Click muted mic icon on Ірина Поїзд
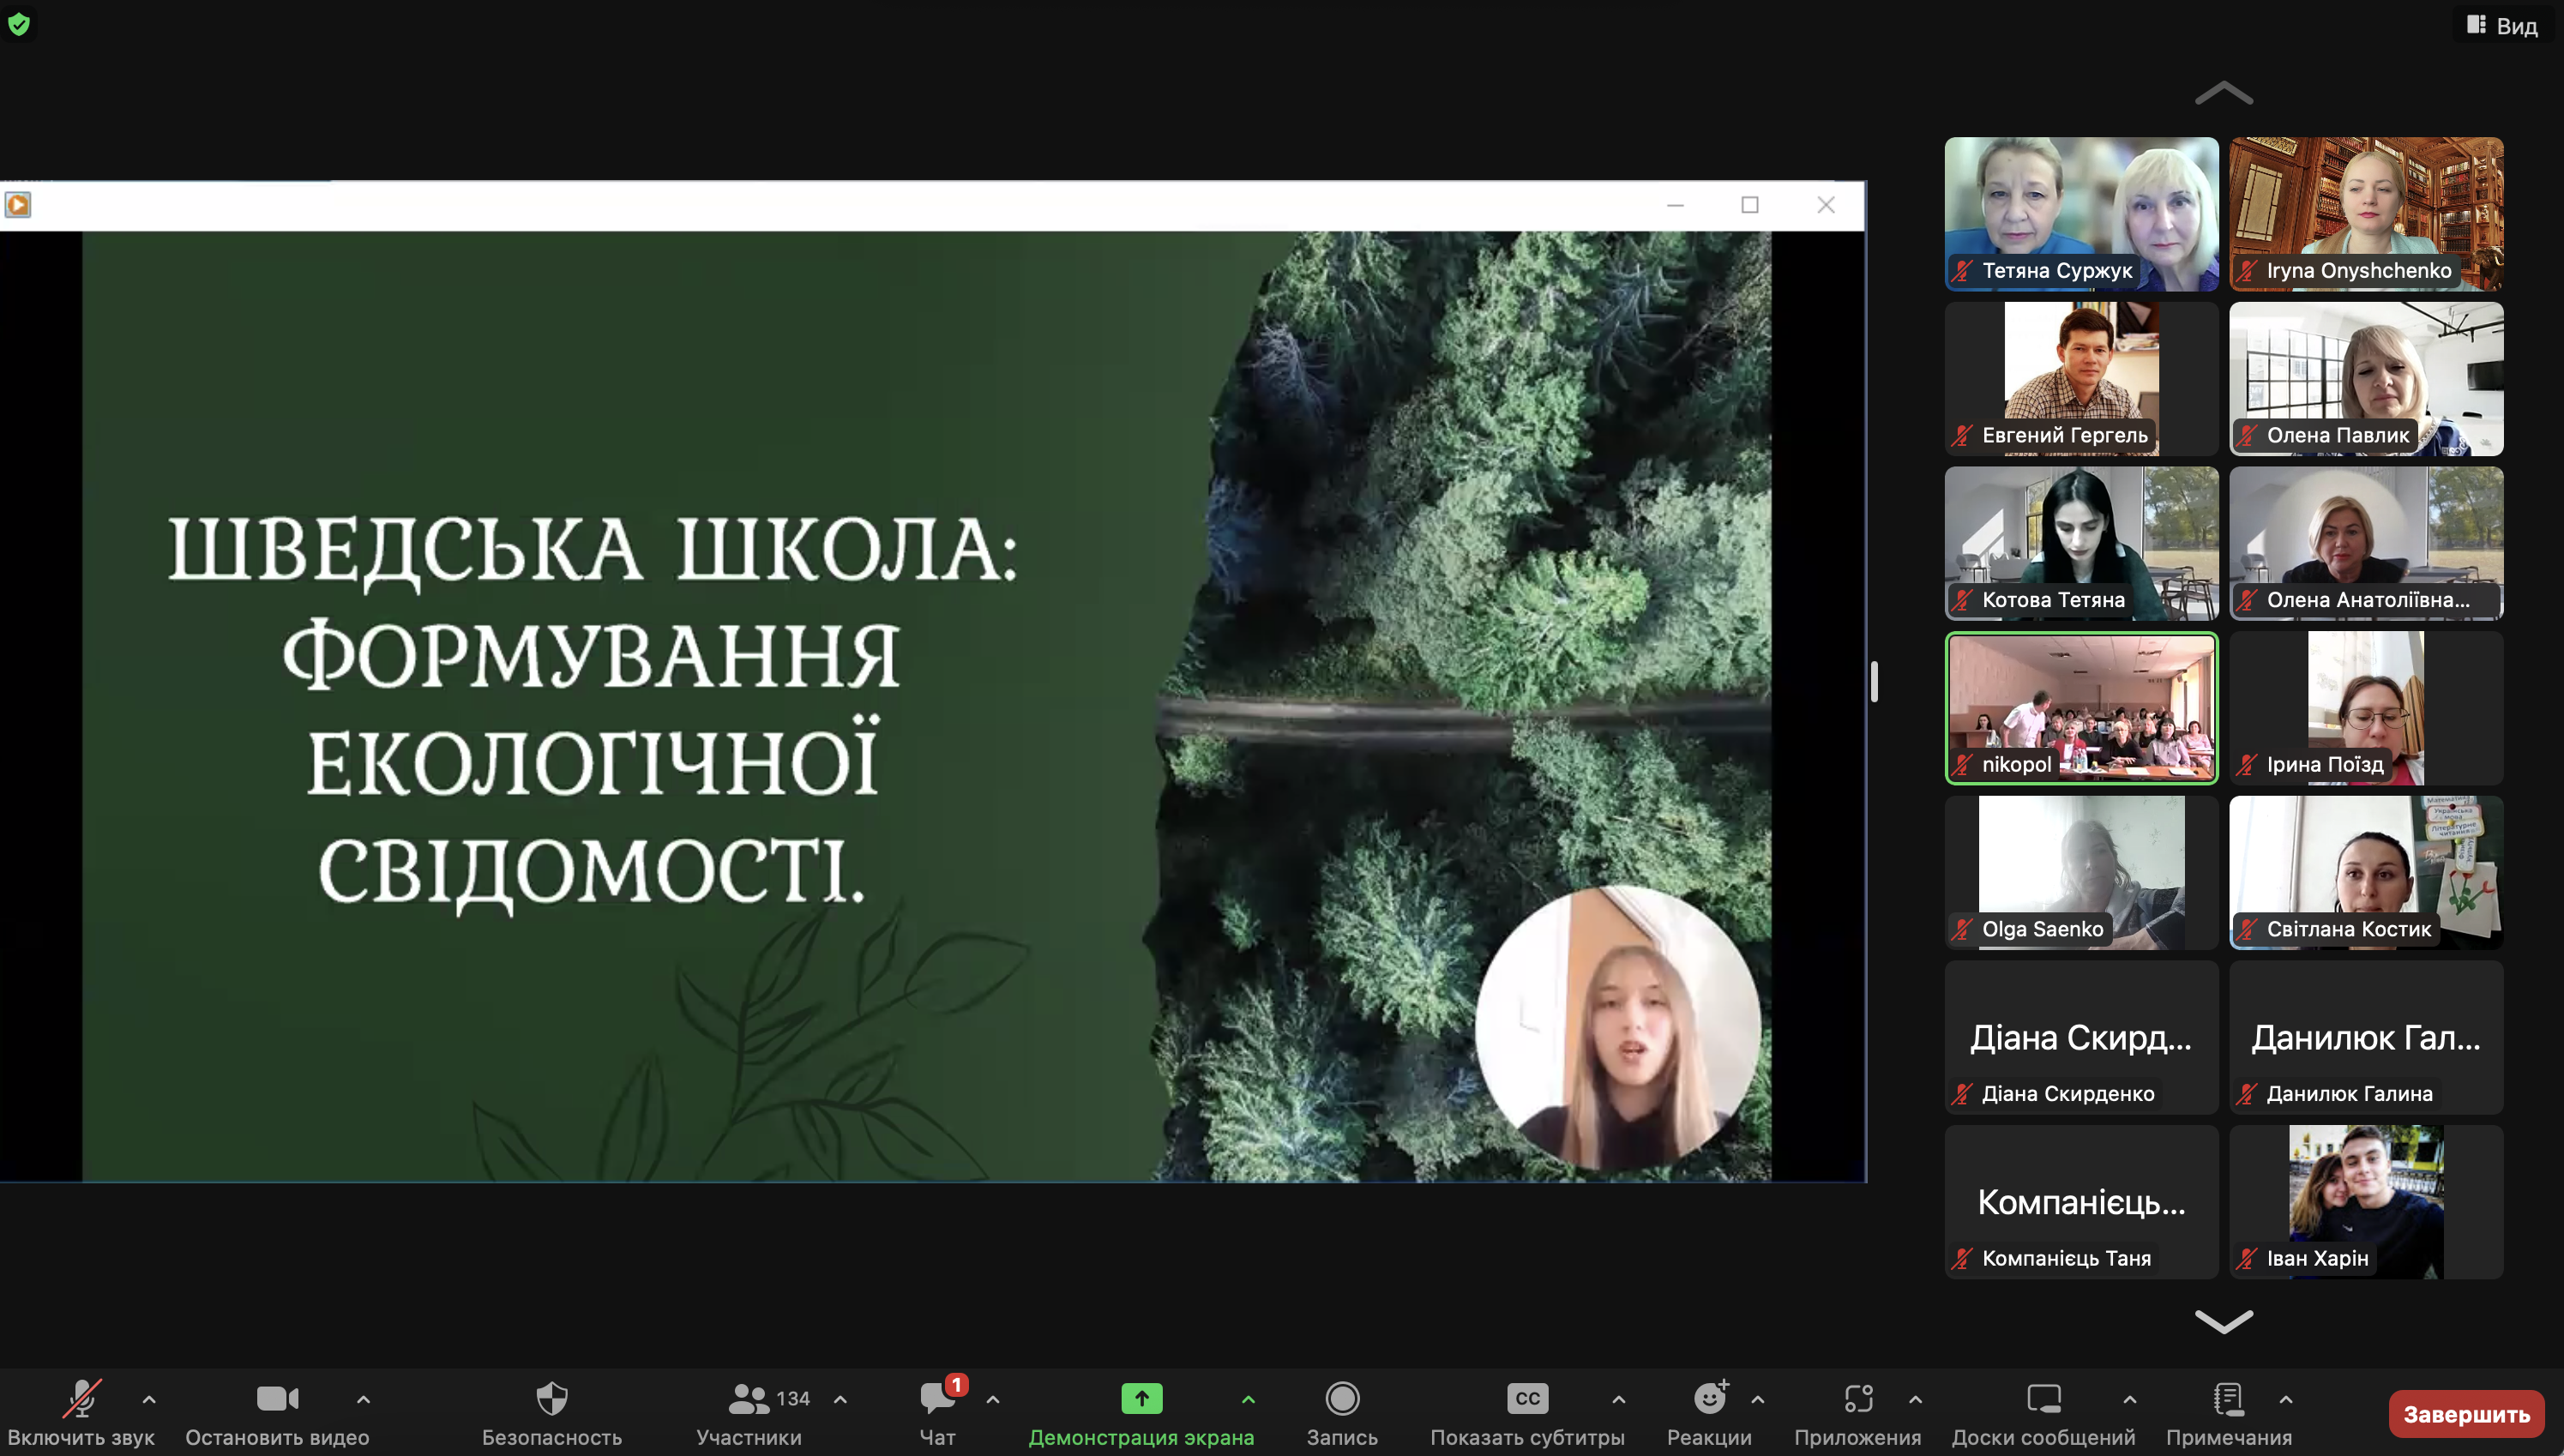Viewport: 2564px width, 1456px height. click(2247, 764)
